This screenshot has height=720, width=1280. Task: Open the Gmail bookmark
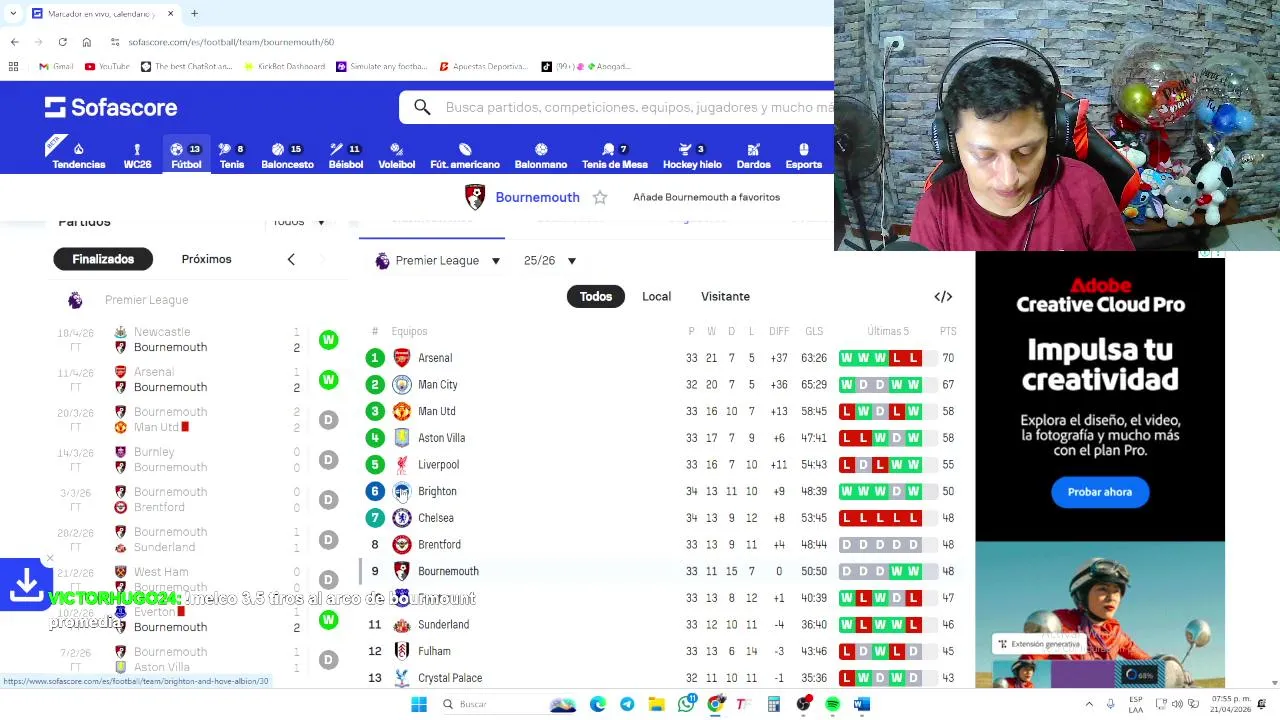[x=56, y=66]
